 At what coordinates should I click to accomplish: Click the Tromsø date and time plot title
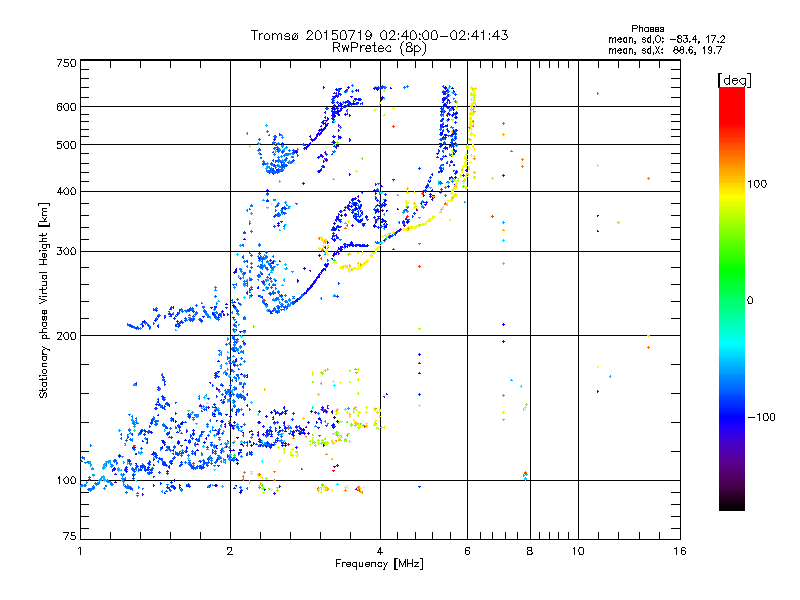click(x=379, y=35)
